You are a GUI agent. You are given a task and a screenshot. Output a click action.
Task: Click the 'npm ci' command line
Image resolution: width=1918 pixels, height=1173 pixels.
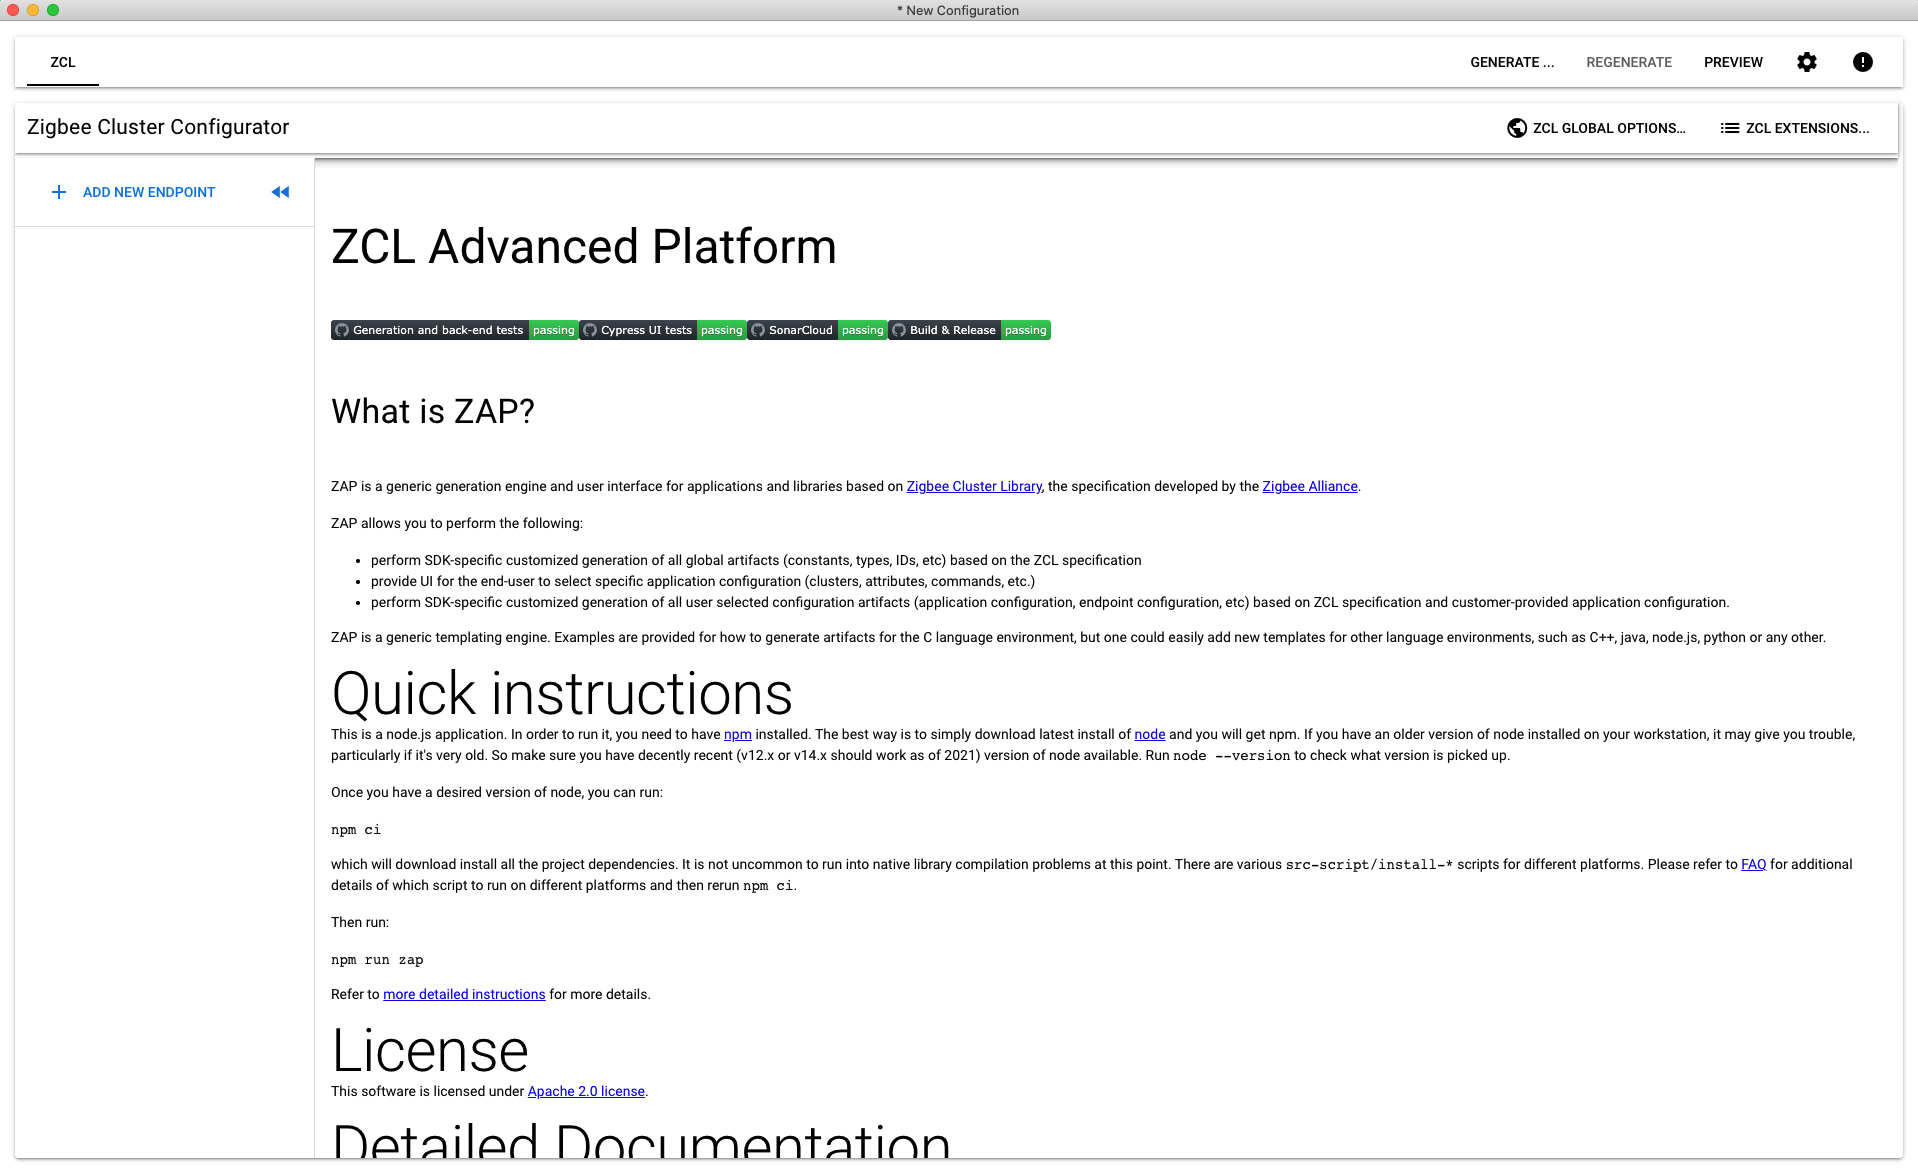pos(356,830)
